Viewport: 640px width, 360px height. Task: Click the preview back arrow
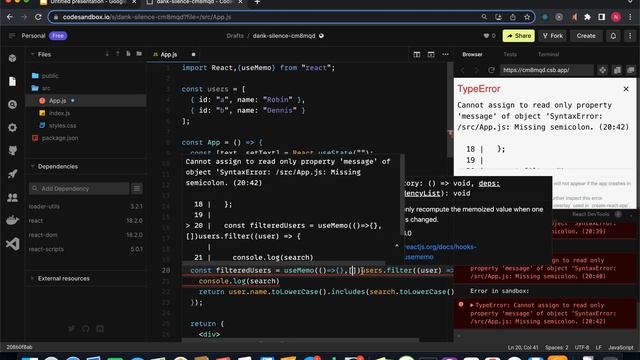point(462,70)
